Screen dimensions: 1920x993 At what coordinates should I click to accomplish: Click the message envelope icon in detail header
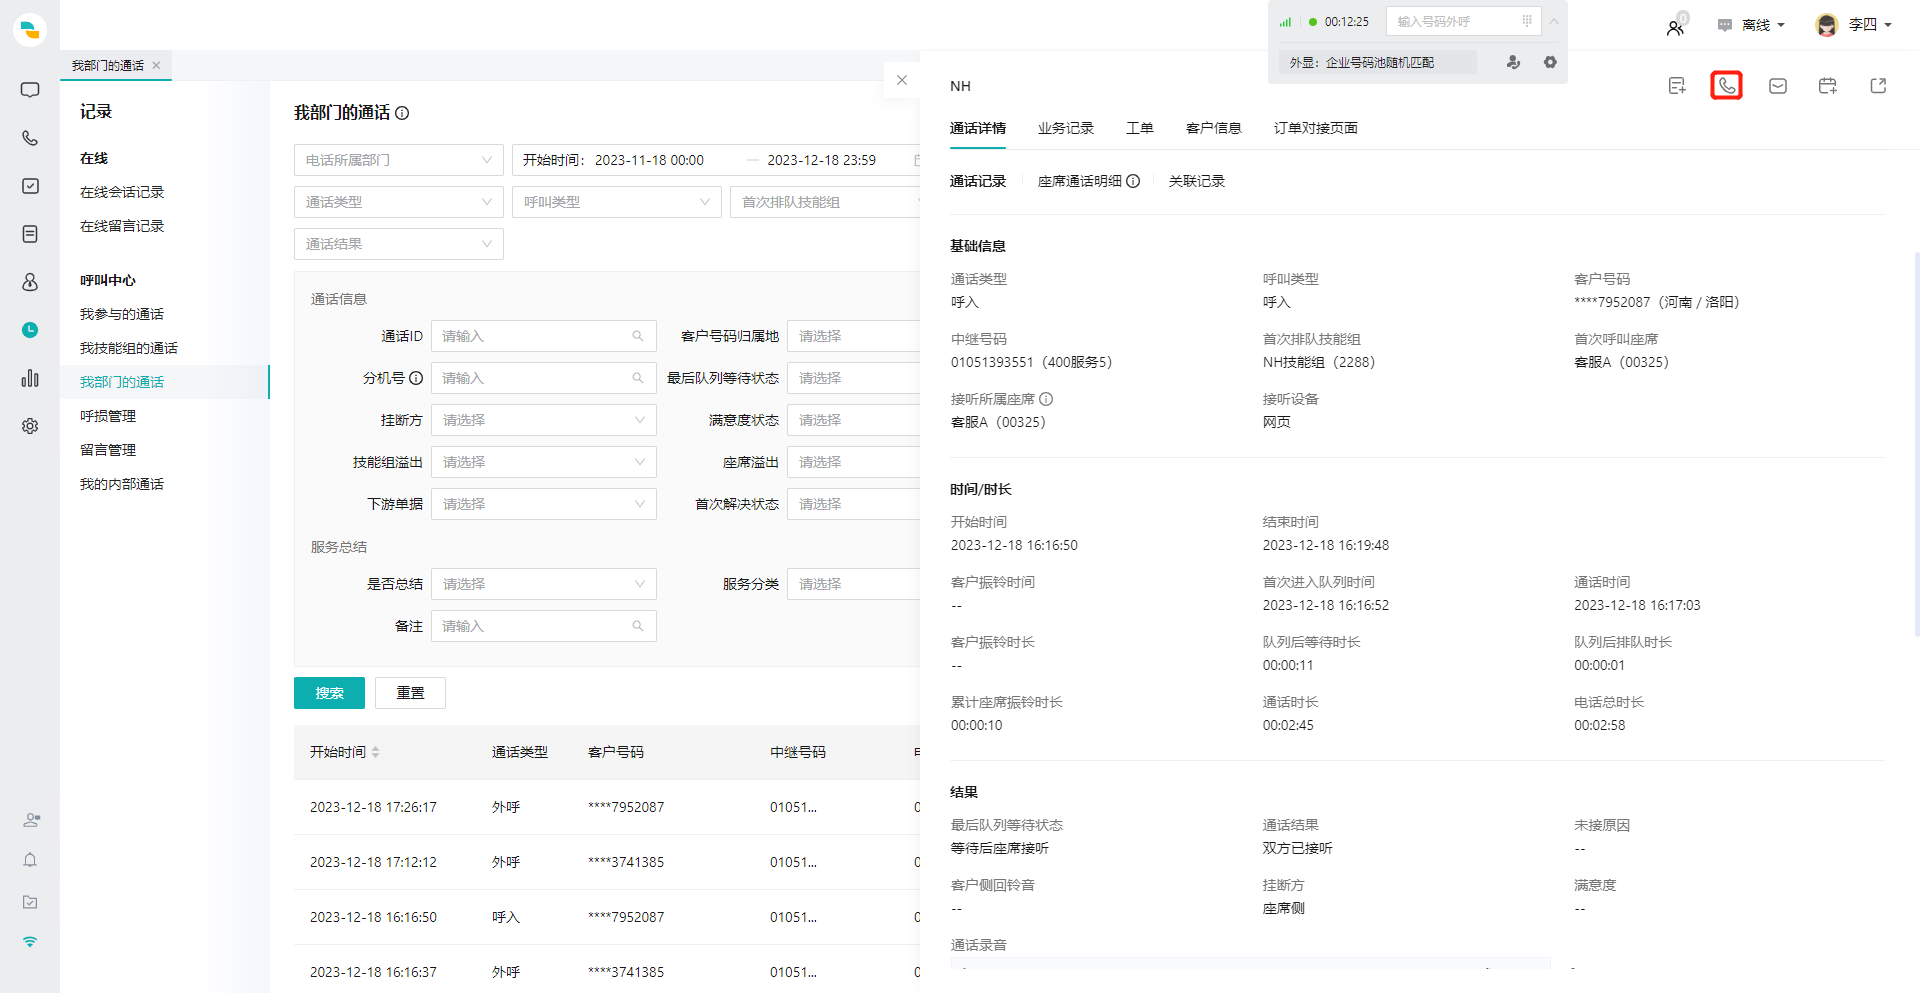click(x=1778, y=86)
